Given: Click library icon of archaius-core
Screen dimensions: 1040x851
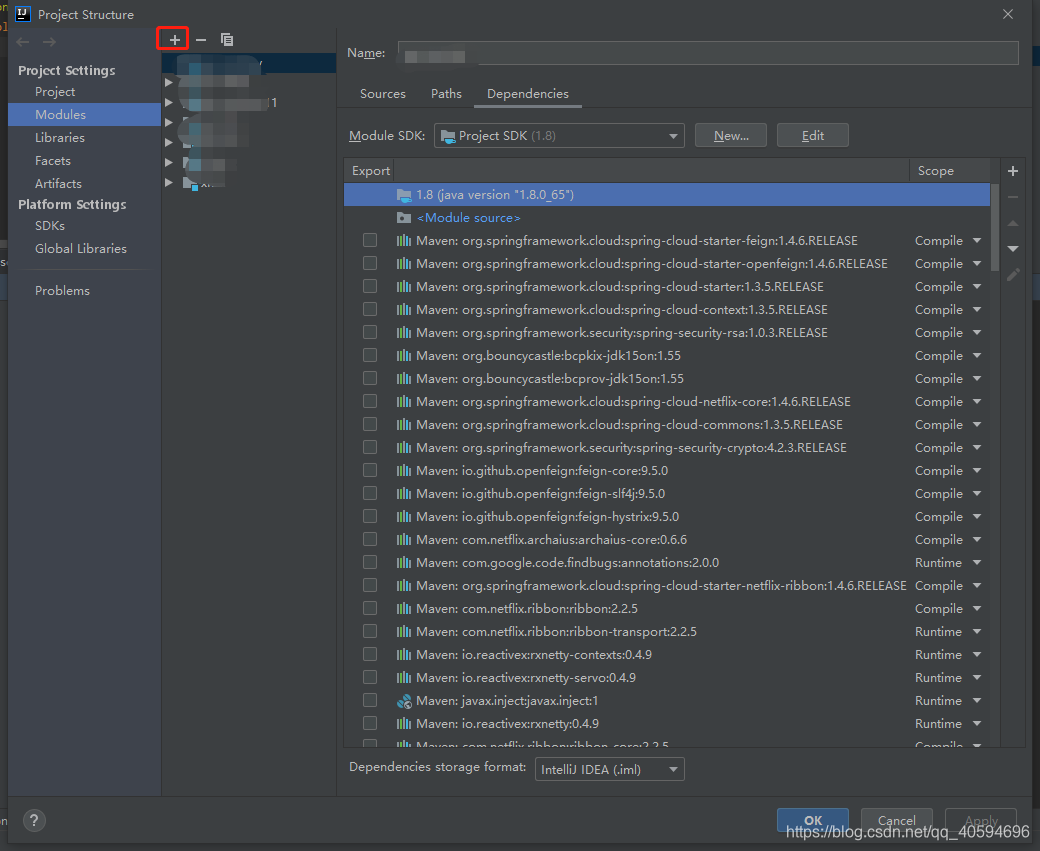Looking at the screenshot, I should coord(404,540).
